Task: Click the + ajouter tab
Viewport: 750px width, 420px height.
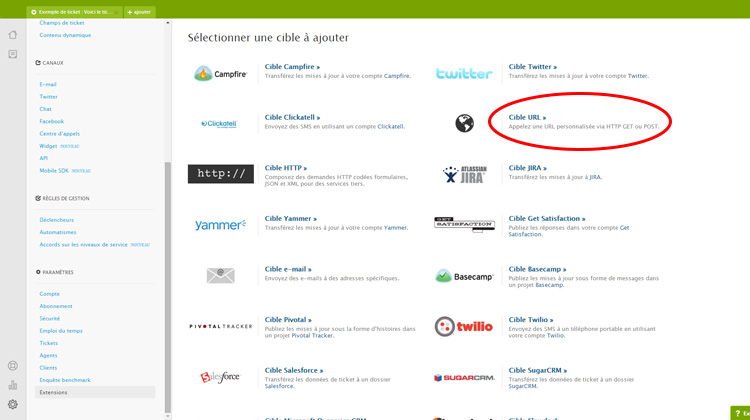Action: [139, 12]
